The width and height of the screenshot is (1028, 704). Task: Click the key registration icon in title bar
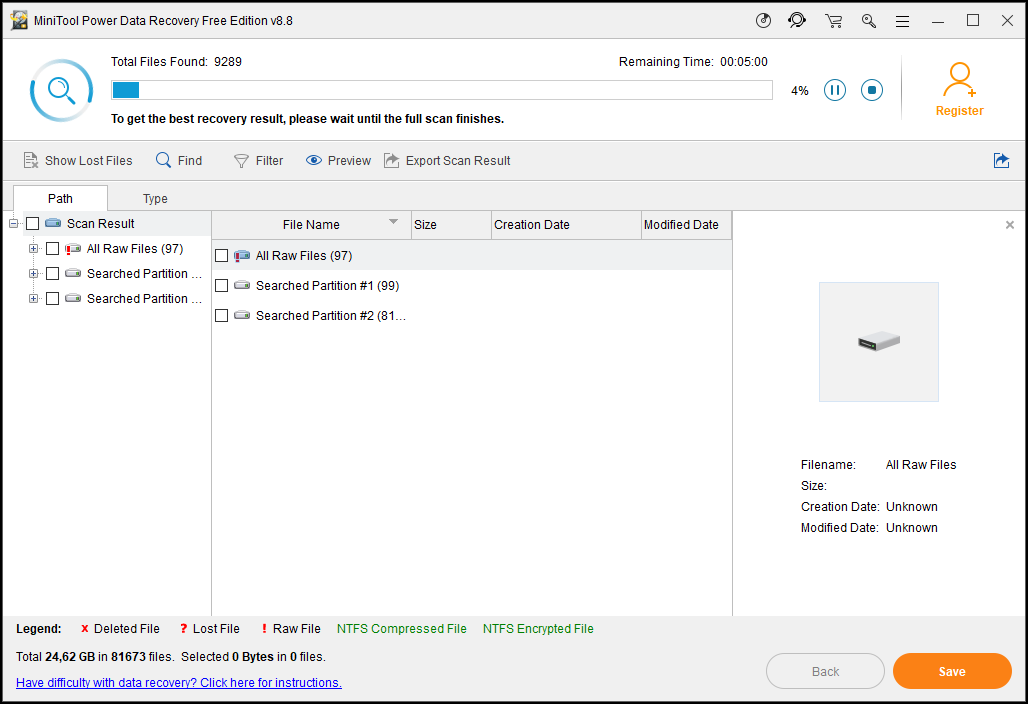869,21
